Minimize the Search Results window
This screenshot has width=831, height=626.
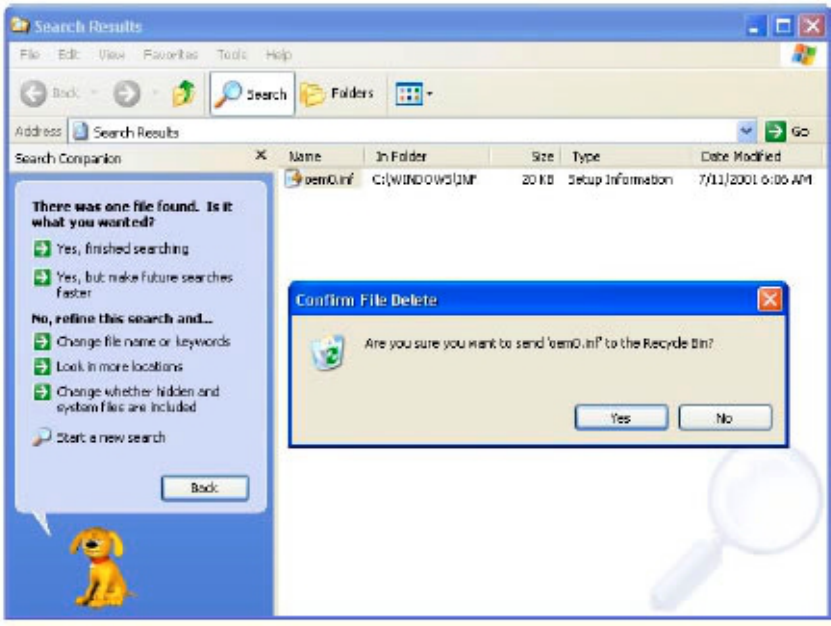[x=755, y=26]
